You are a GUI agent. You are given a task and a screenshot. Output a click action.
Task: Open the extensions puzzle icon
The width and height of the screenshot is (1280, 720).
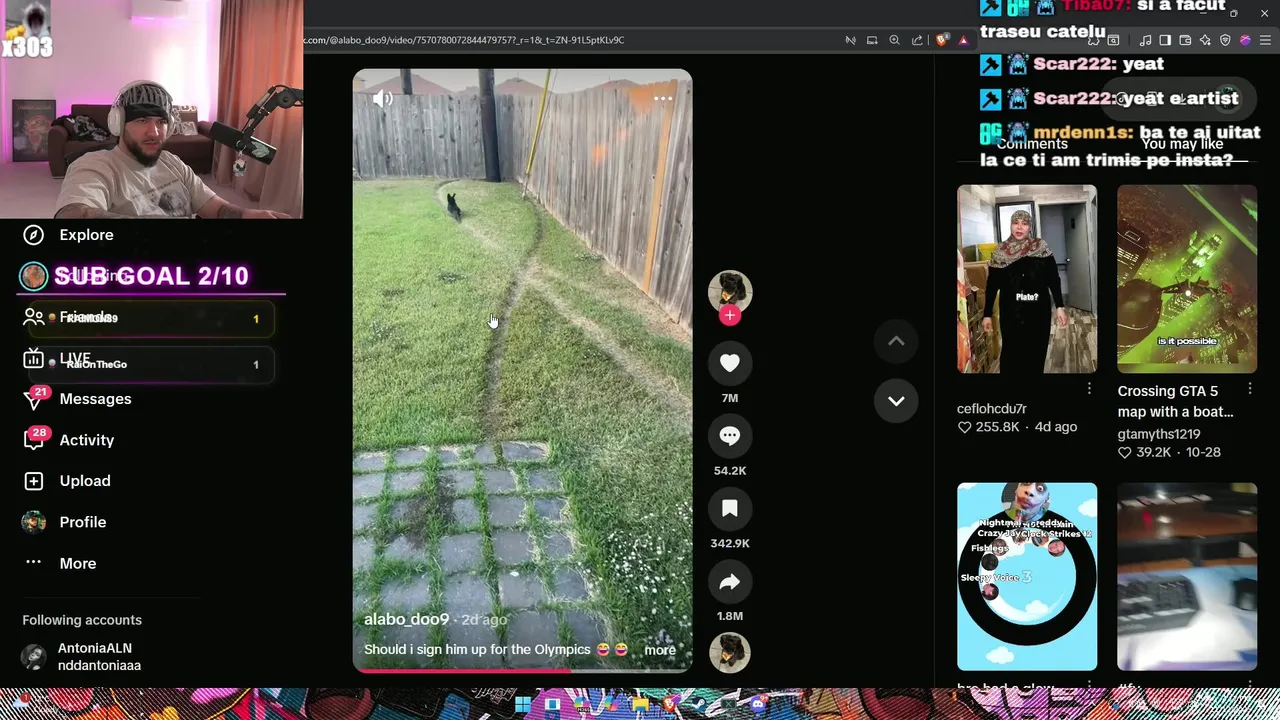[1094, 40]
